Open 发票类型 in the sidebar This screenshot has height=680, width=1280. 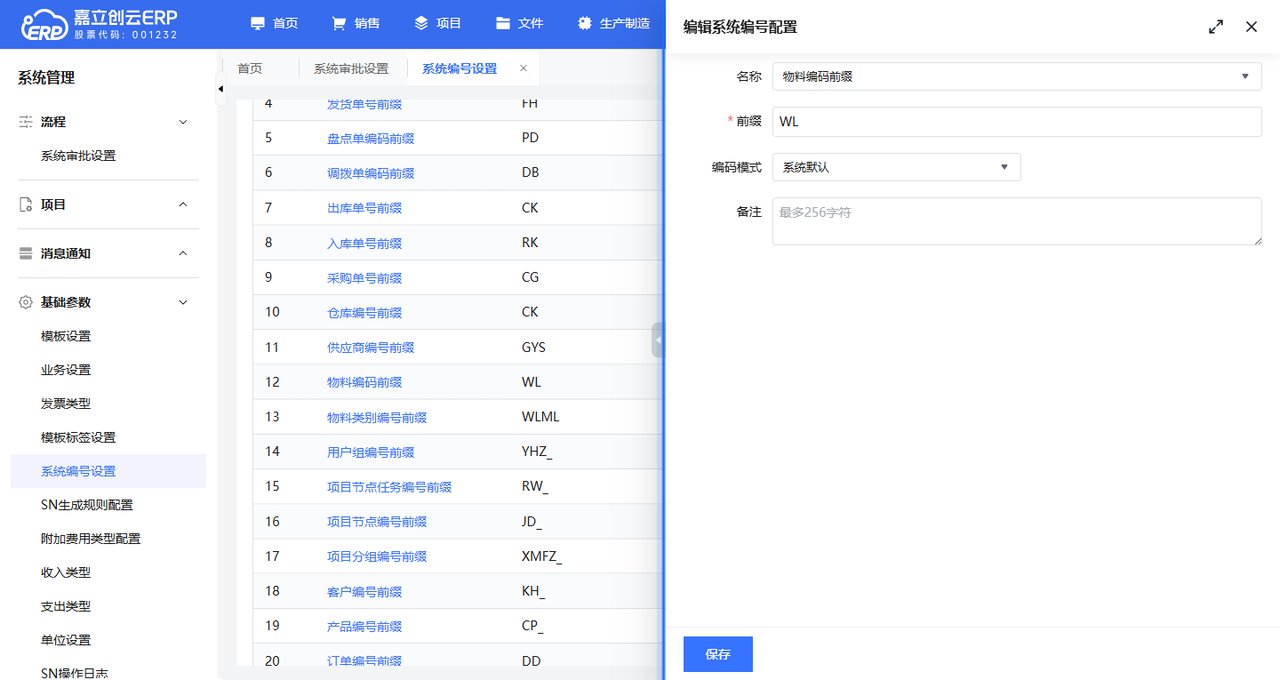pyautogui.click(x=66, y=404)
